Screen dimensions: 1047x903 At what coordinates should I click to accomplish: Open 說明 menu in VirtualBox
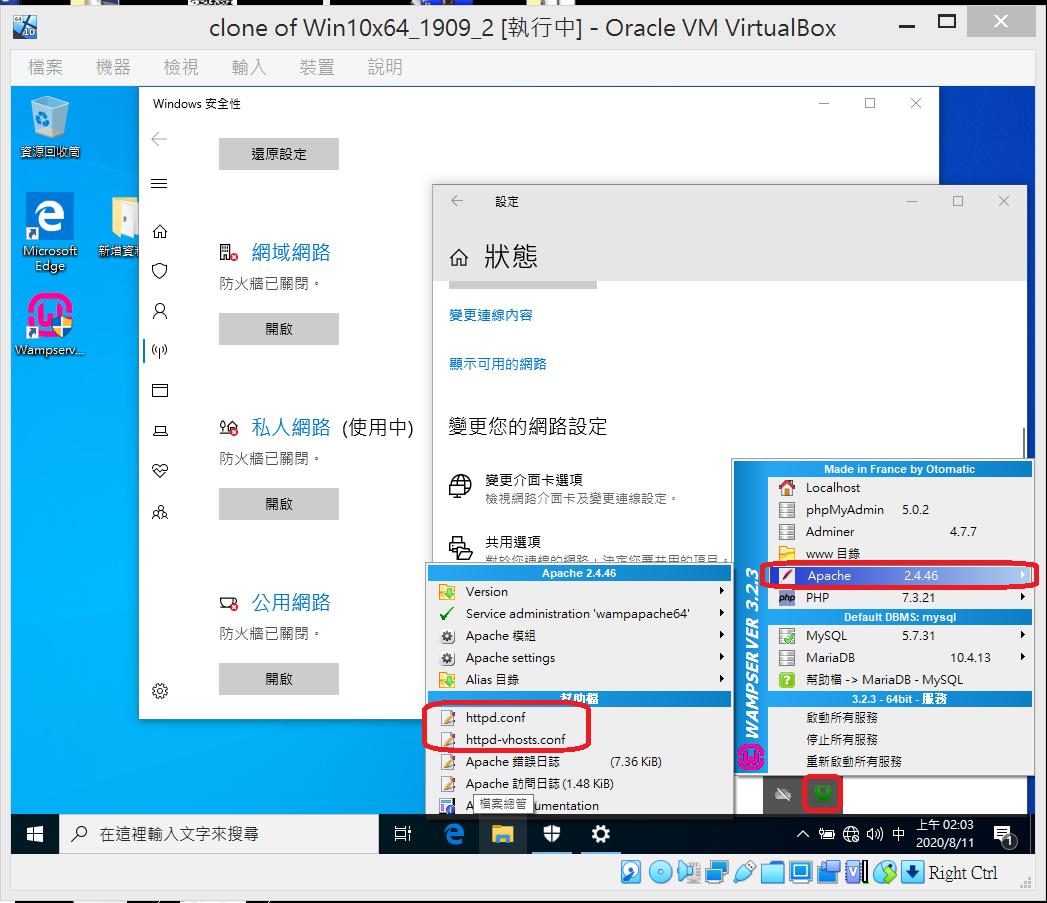coord(385,67)
